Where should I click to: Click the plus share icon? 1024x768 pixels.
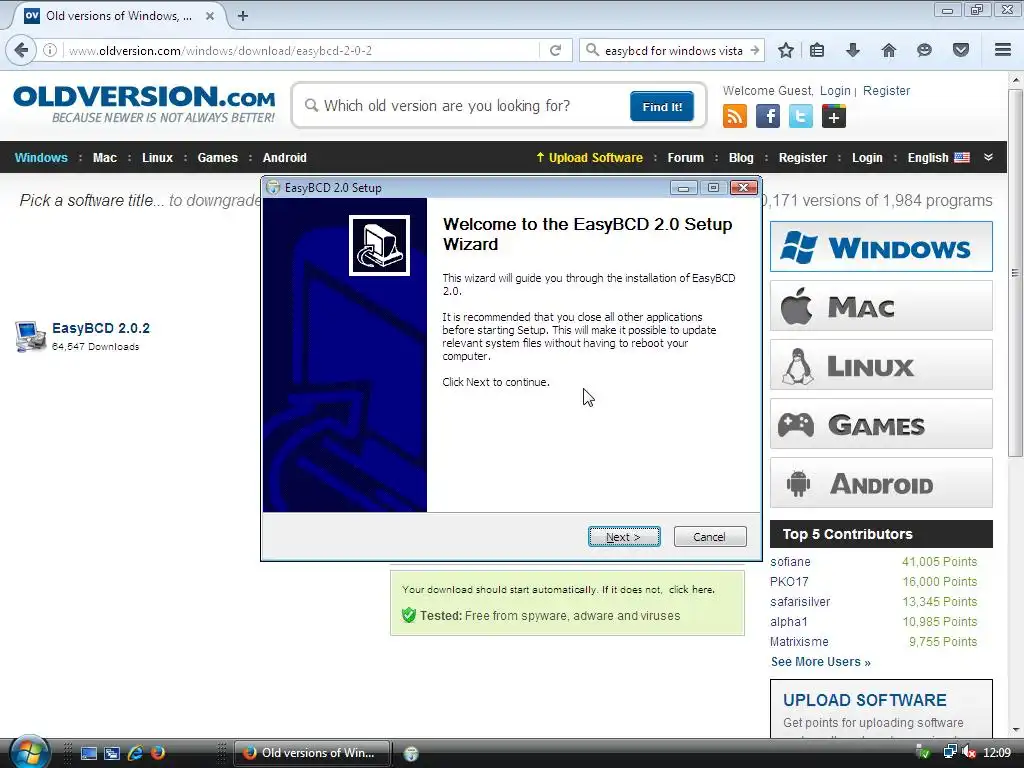click(833, 116)
